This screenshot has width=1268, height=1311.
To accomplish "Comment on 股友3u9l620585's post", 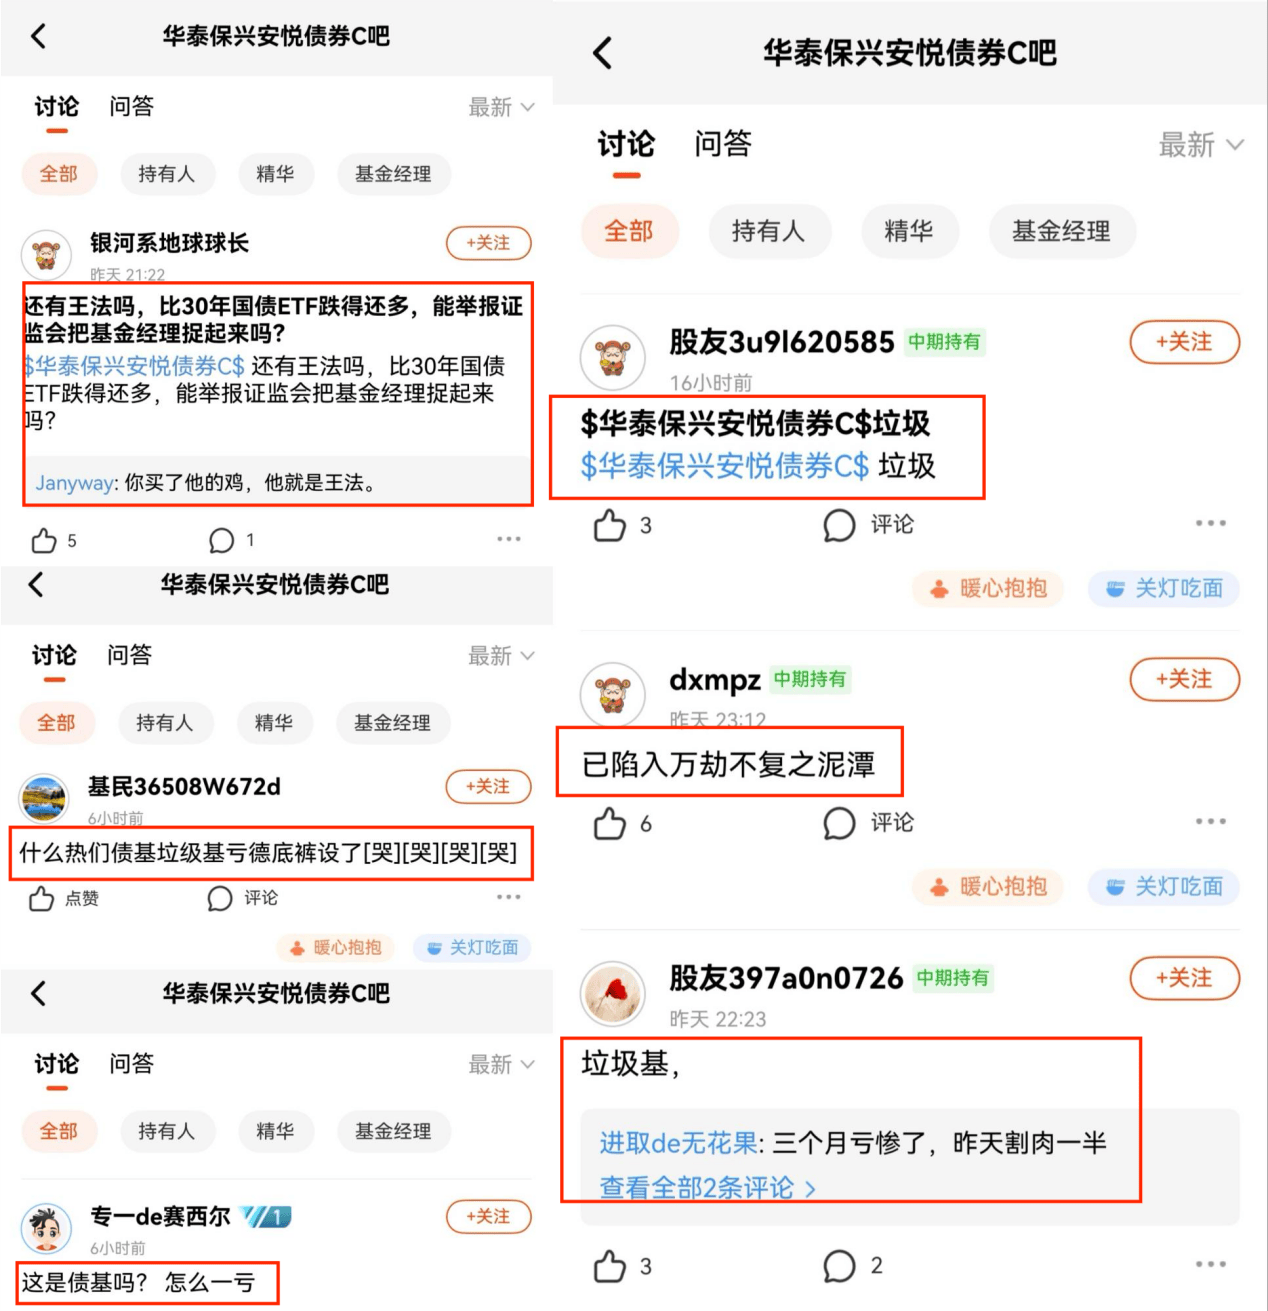I will coord(868,525).
